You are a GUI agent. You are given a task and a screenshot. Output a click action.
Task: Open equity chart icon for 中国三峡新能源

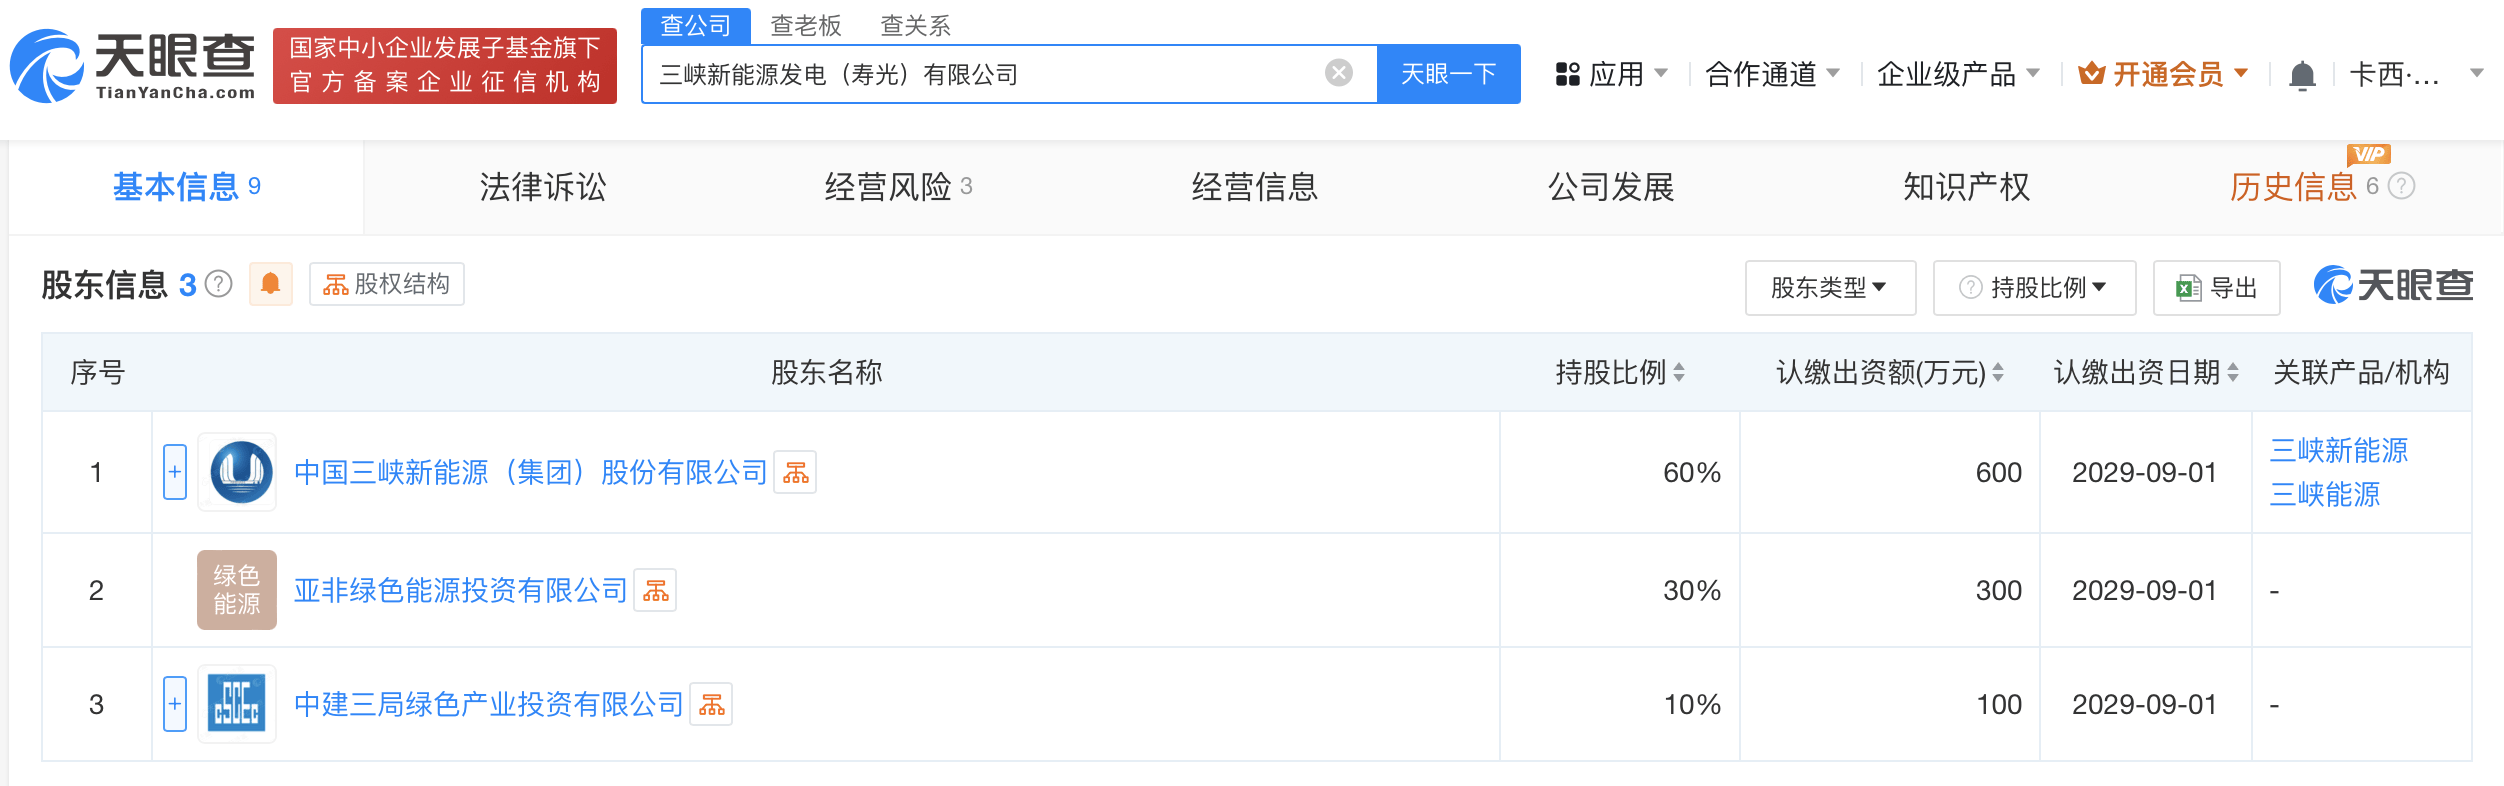796,473
